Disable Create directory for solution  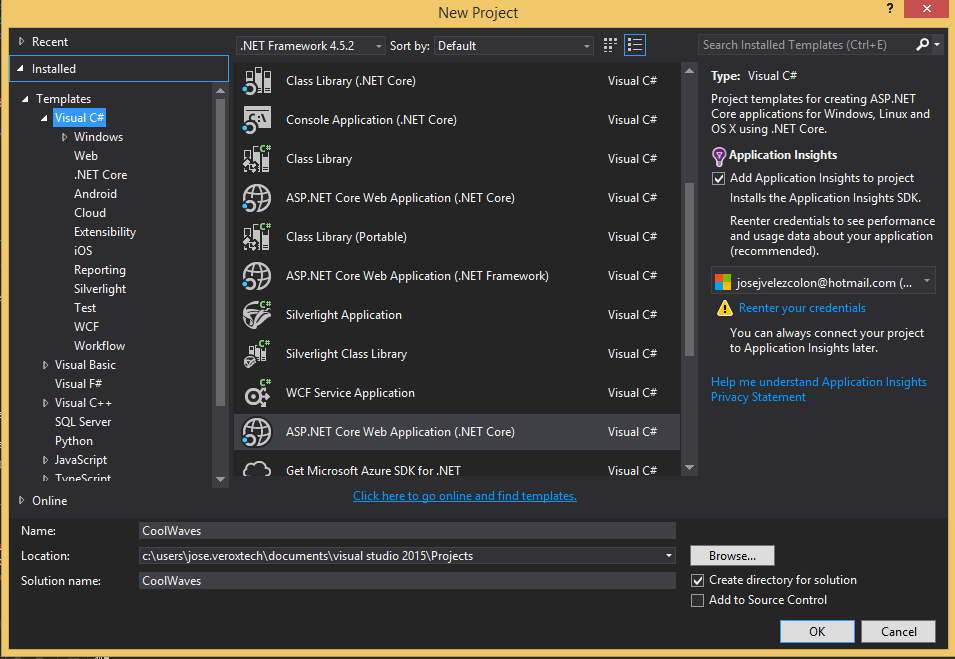697,580
